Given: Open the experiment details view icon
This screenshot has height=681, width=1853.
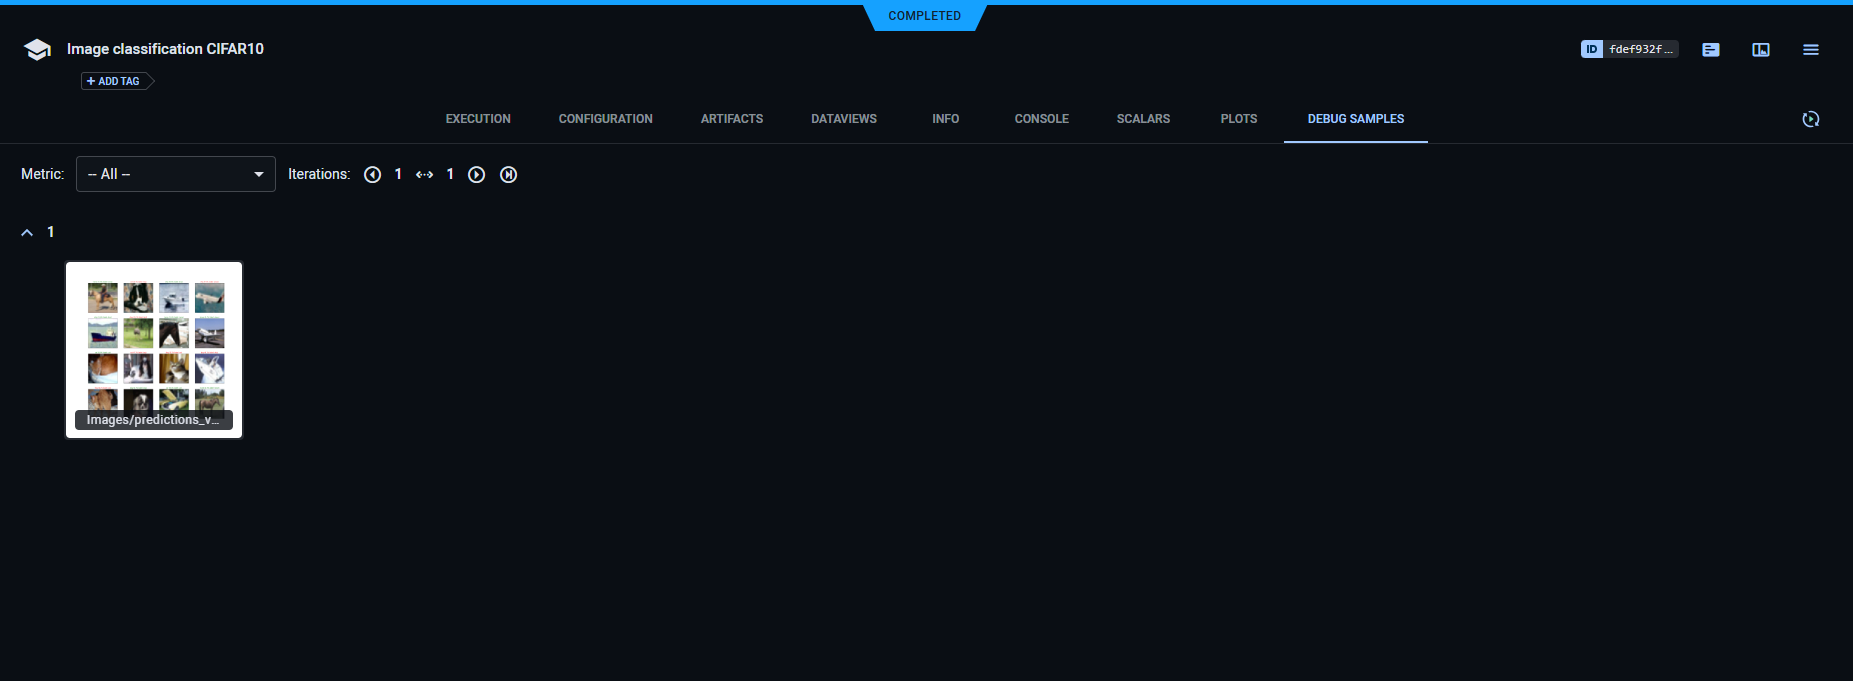Looking at the screenshot, I should pos(1710,50).
